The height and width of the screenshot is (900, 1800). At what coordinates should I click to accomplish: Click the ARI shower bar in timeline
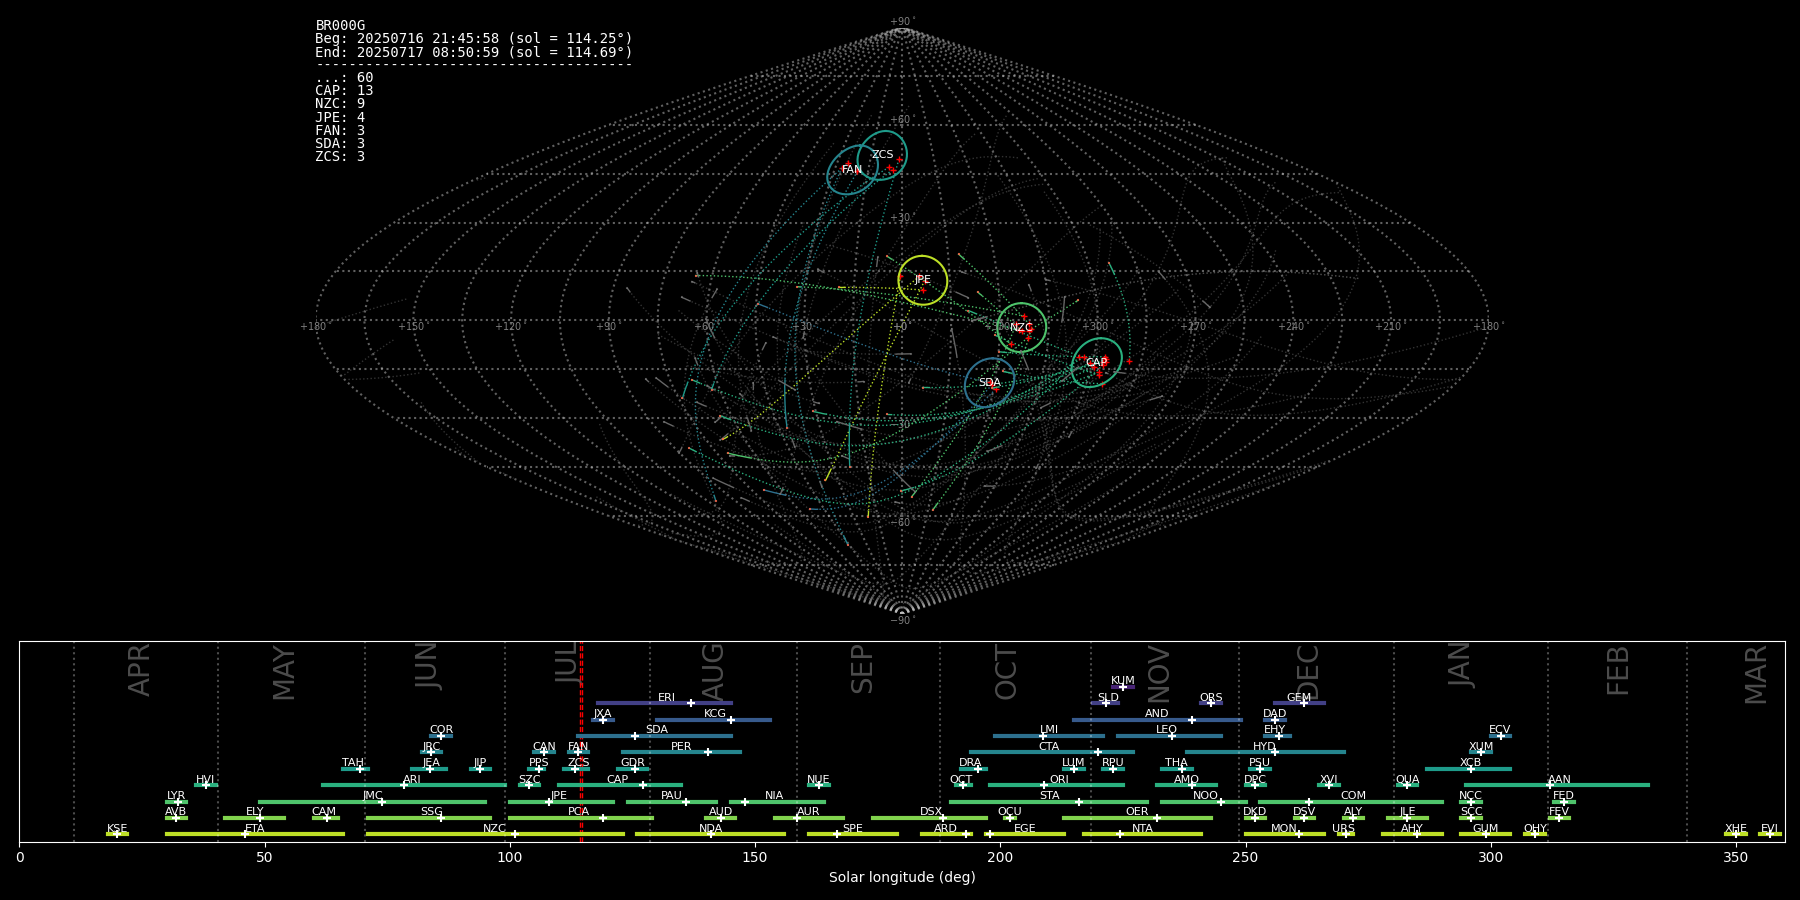(x=413, y=785)
